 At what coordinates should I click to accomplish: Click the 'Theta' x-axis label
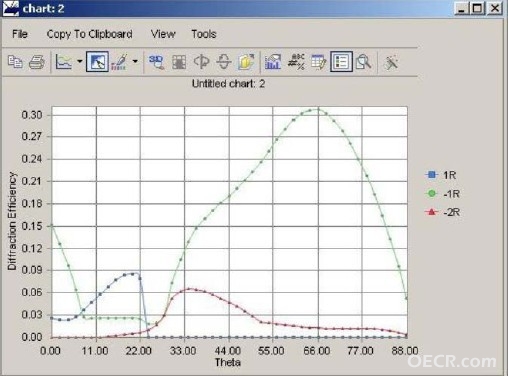click(x=228, y=362)
